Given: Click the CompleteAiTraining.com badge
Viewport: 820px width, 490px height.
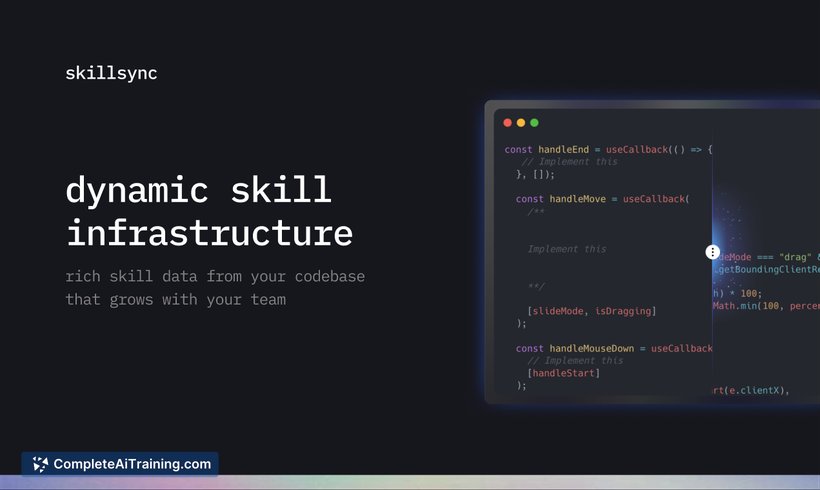Looking at the screenshot, I should (x=120, y=464).
